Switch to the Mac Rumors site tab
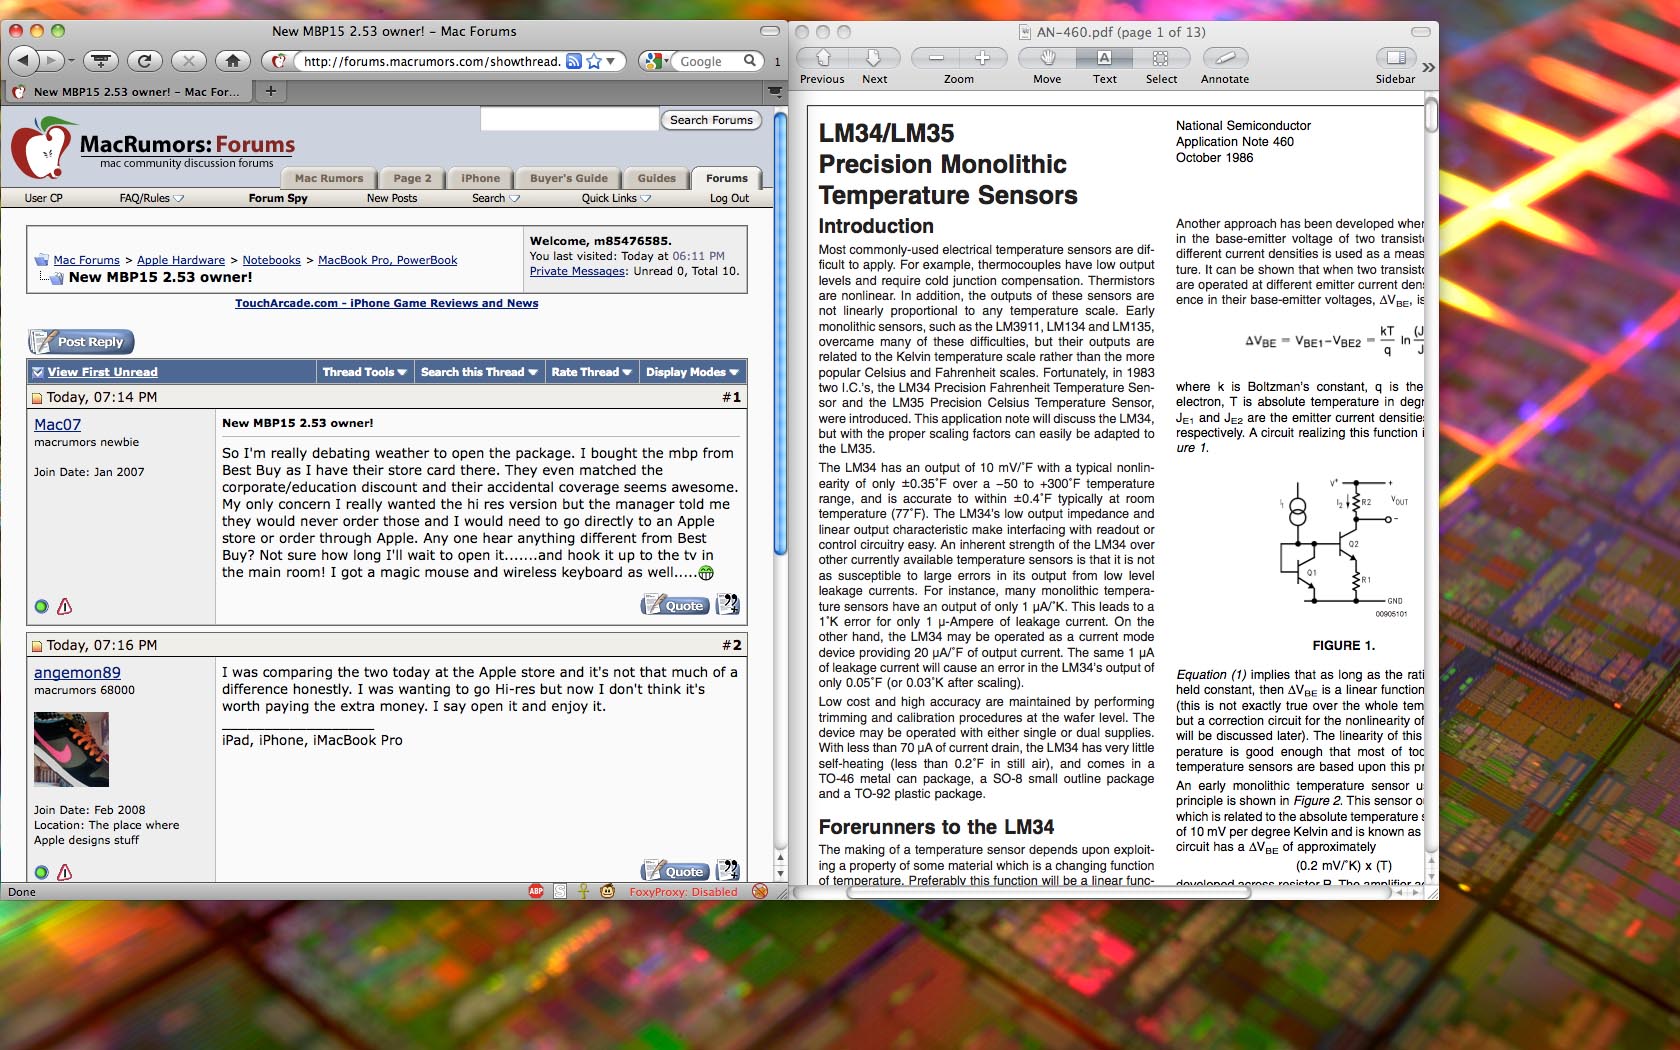Screen dimensions: 1680x1050 (x=329, y=178)
